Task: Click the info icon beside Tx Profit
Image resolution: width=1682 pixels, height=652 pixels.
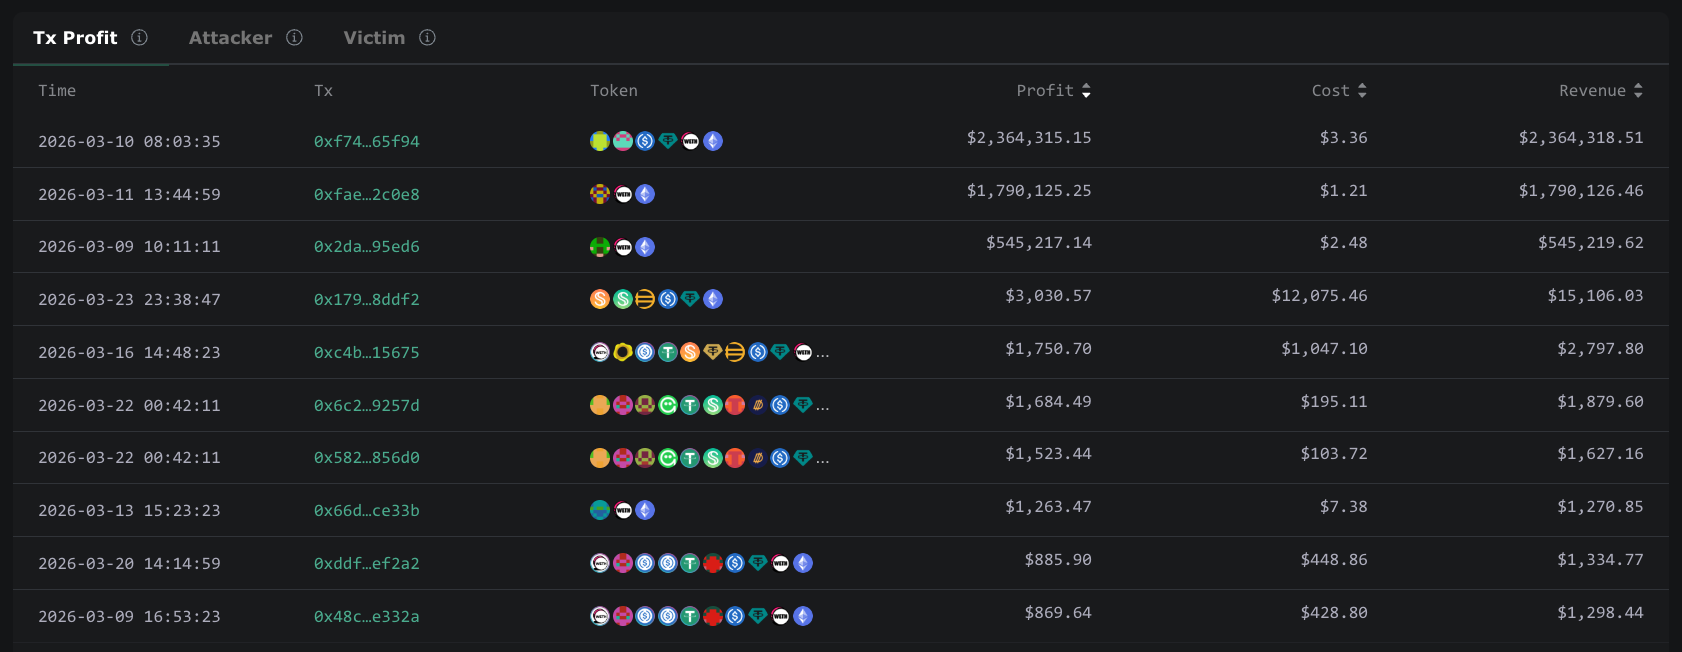Action: tap(139, 38)
